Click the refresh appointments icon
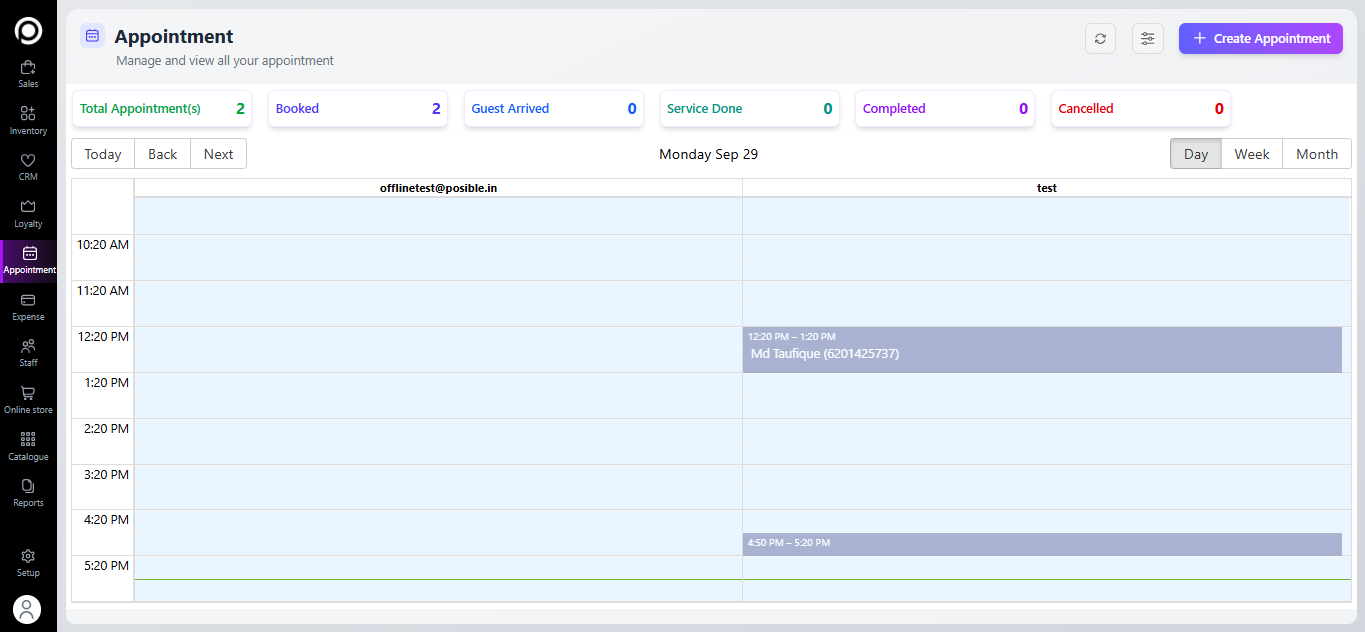 [x=1100, y=39]
